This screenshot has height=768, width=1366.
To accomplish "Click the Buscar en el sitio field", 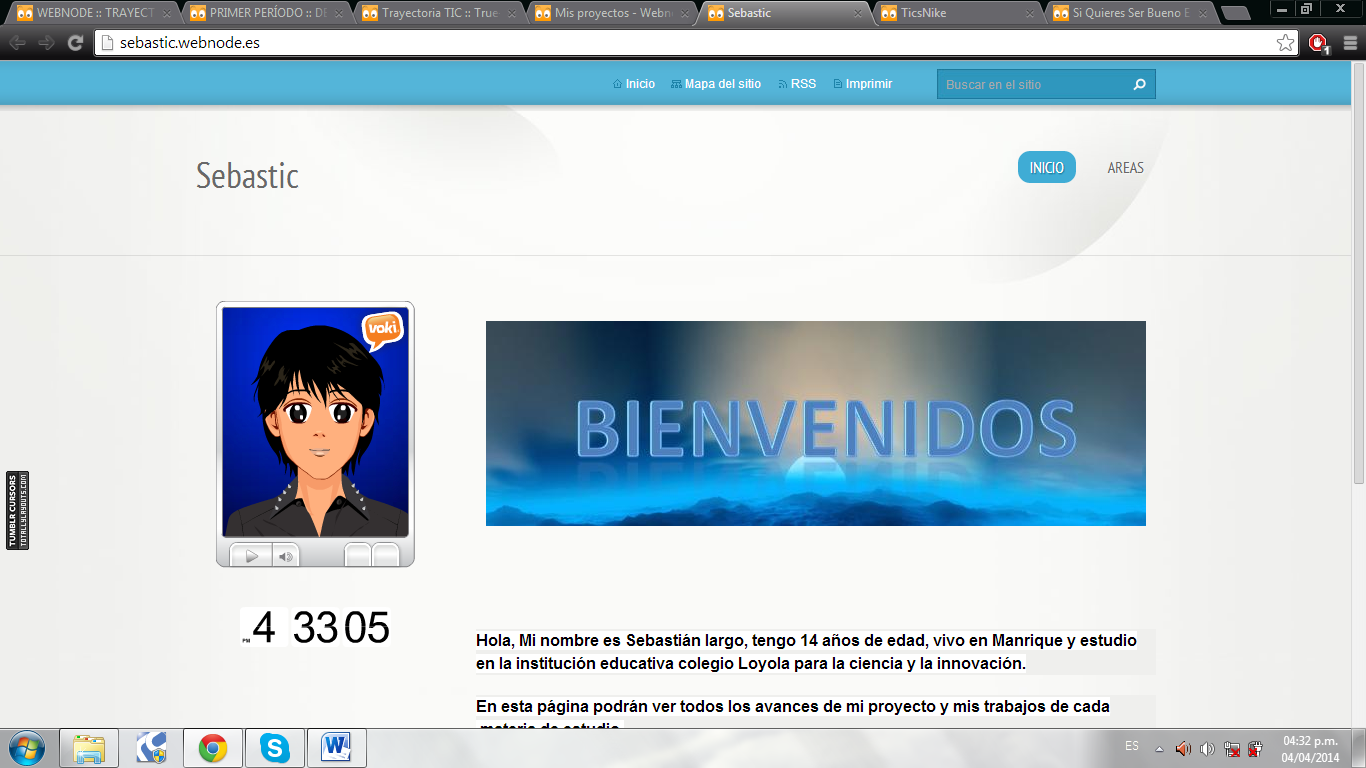I will click(1030, 85).
